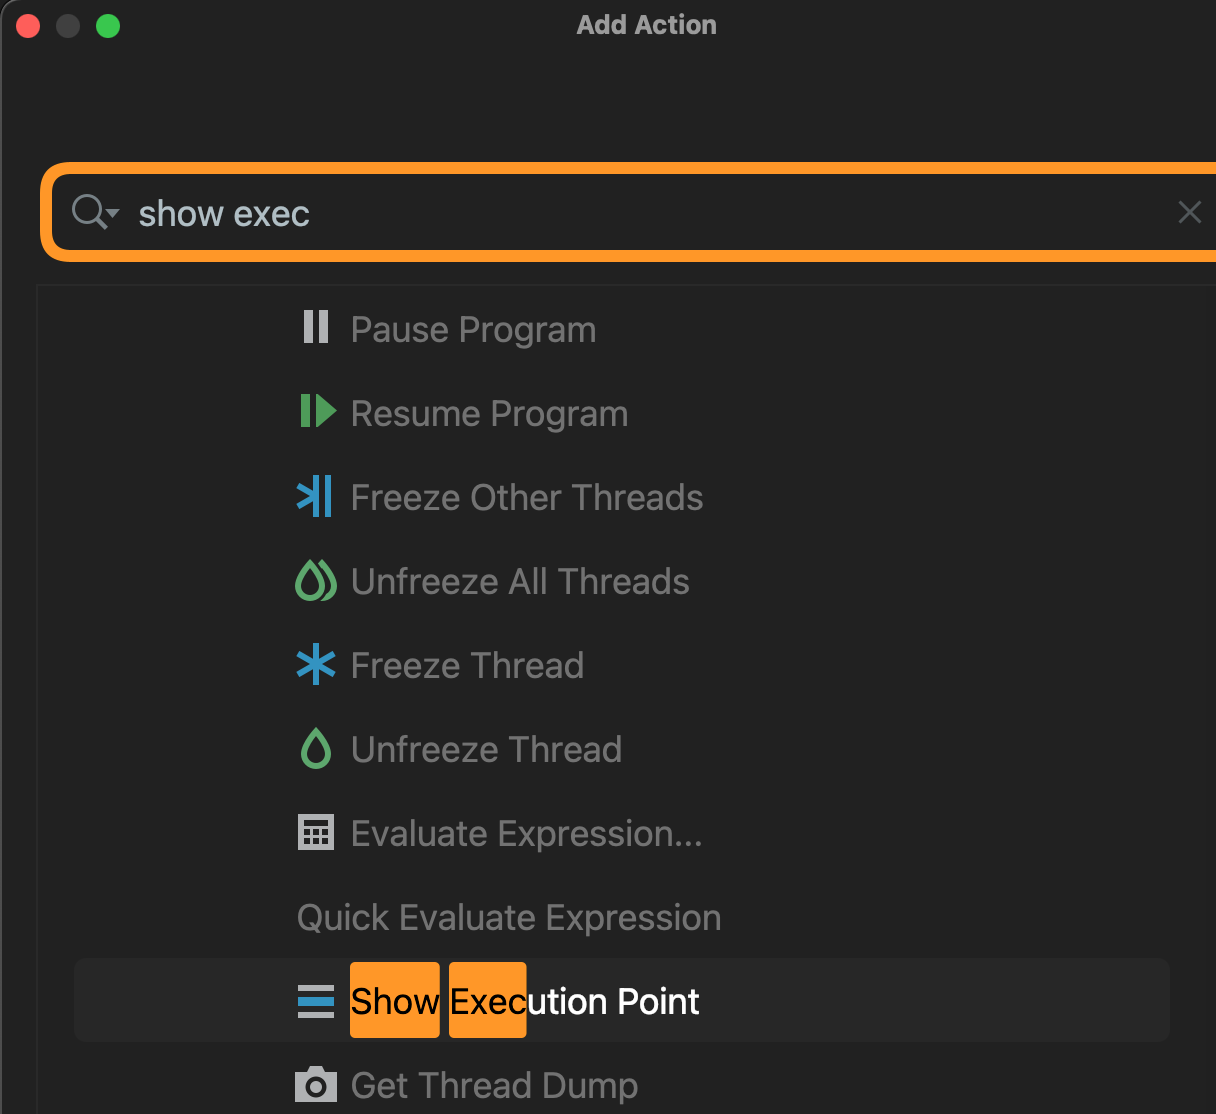The height and width of the screenshot is (1114, 1216).
Task: Open the search options magnifier dropdown
Action: (93, 212)
